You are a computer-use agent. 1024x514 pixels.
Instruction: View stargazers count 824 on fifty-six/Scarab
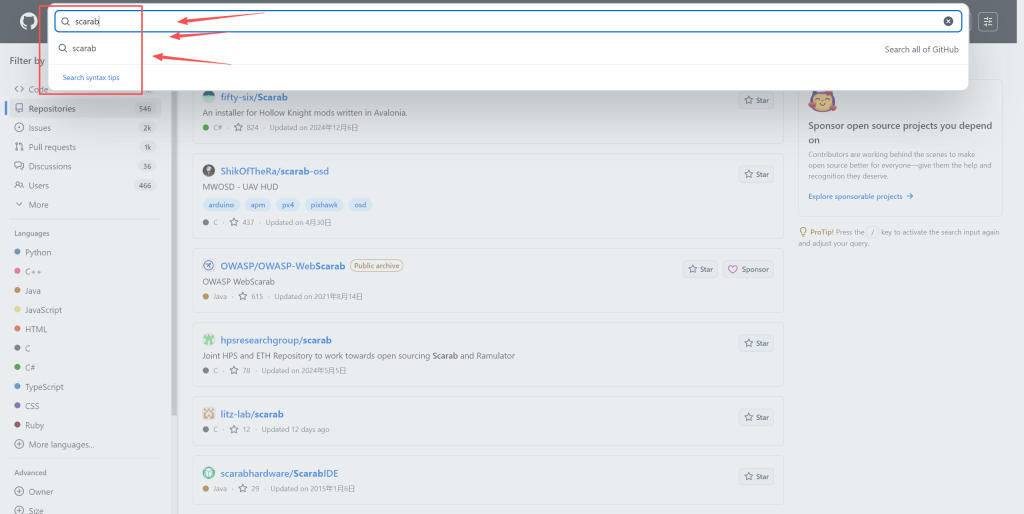point(247,128)
